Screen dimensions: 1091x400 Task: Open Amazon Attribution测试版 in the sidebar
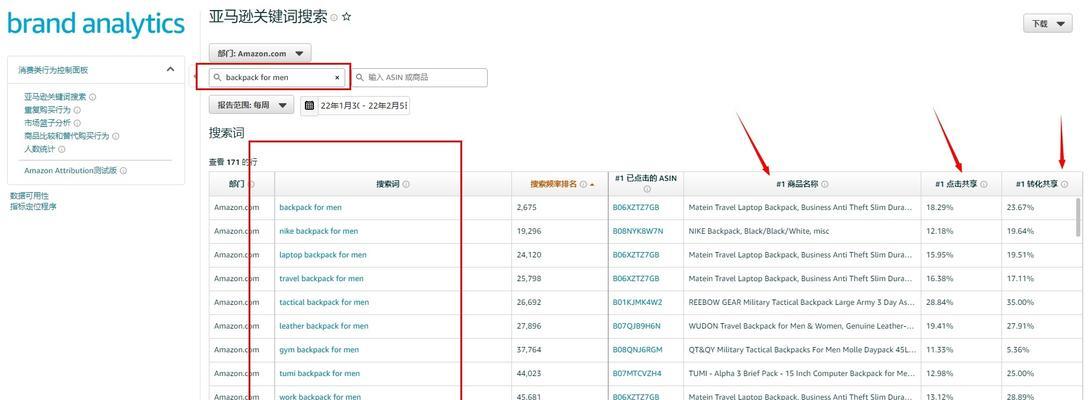pos(70,170)
